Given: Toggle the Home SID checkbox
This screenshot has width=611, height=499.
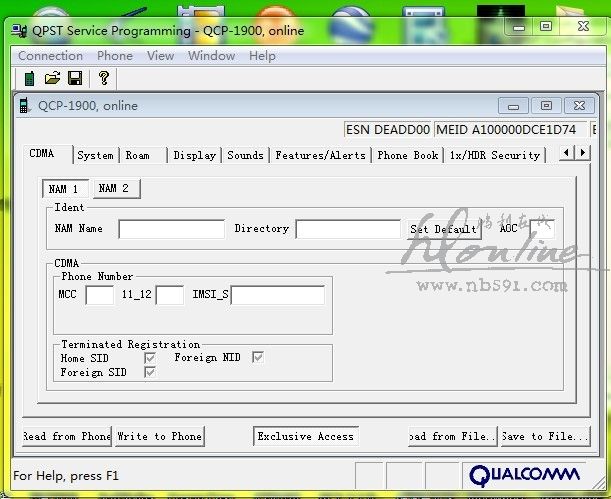Looking at the screenshot, I should tap(150, 358).
